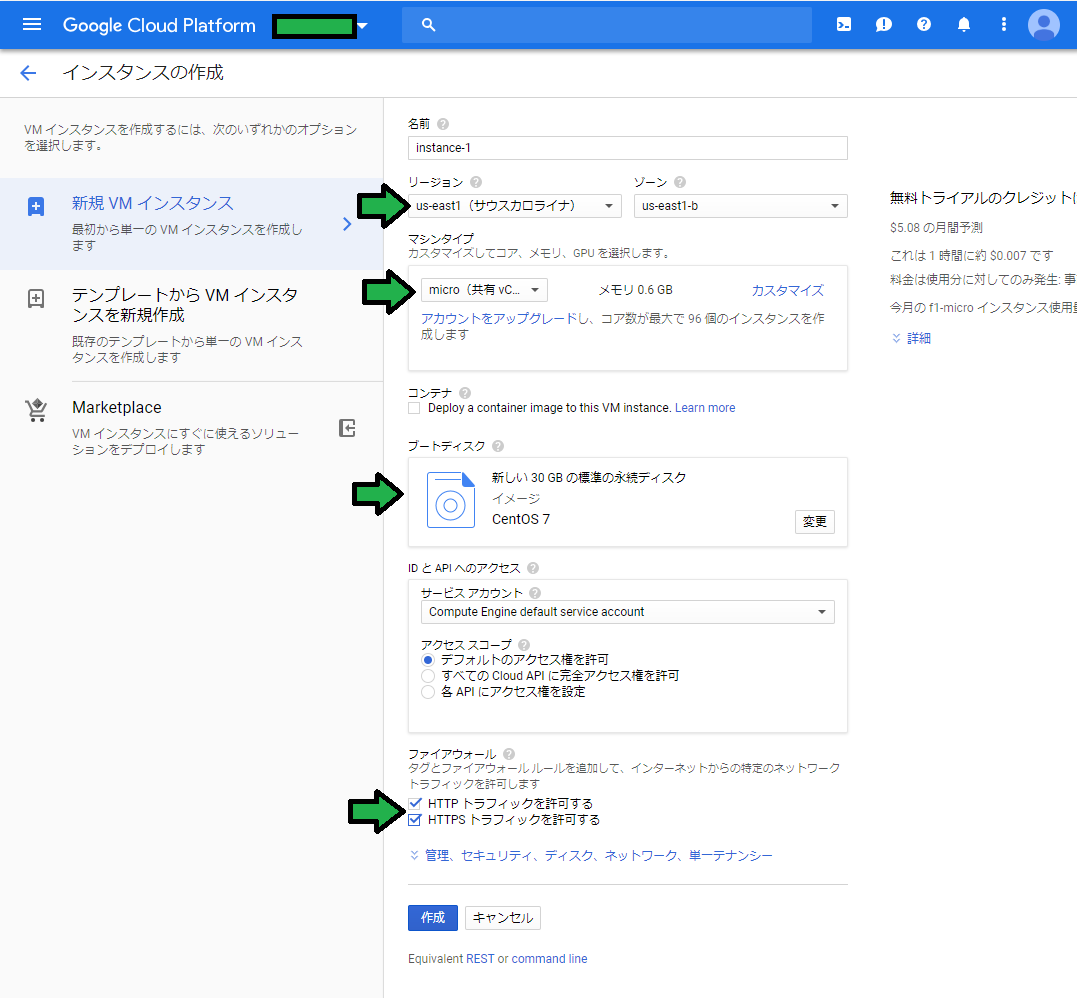The image size is (1077, 998).
Task: Click help icon next to リージョン
Action: point(476,182)
